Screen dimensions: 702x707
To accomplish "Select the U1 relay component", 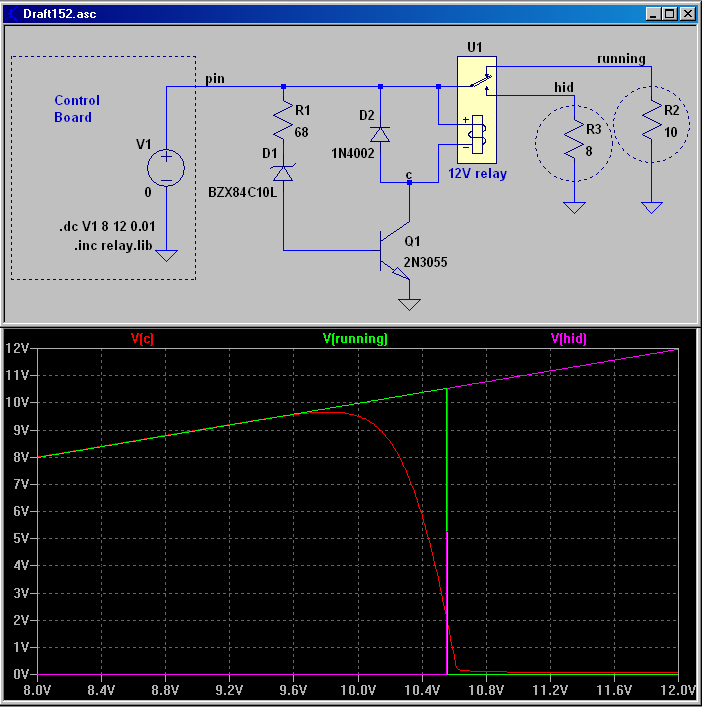I will tap(477, 110).
